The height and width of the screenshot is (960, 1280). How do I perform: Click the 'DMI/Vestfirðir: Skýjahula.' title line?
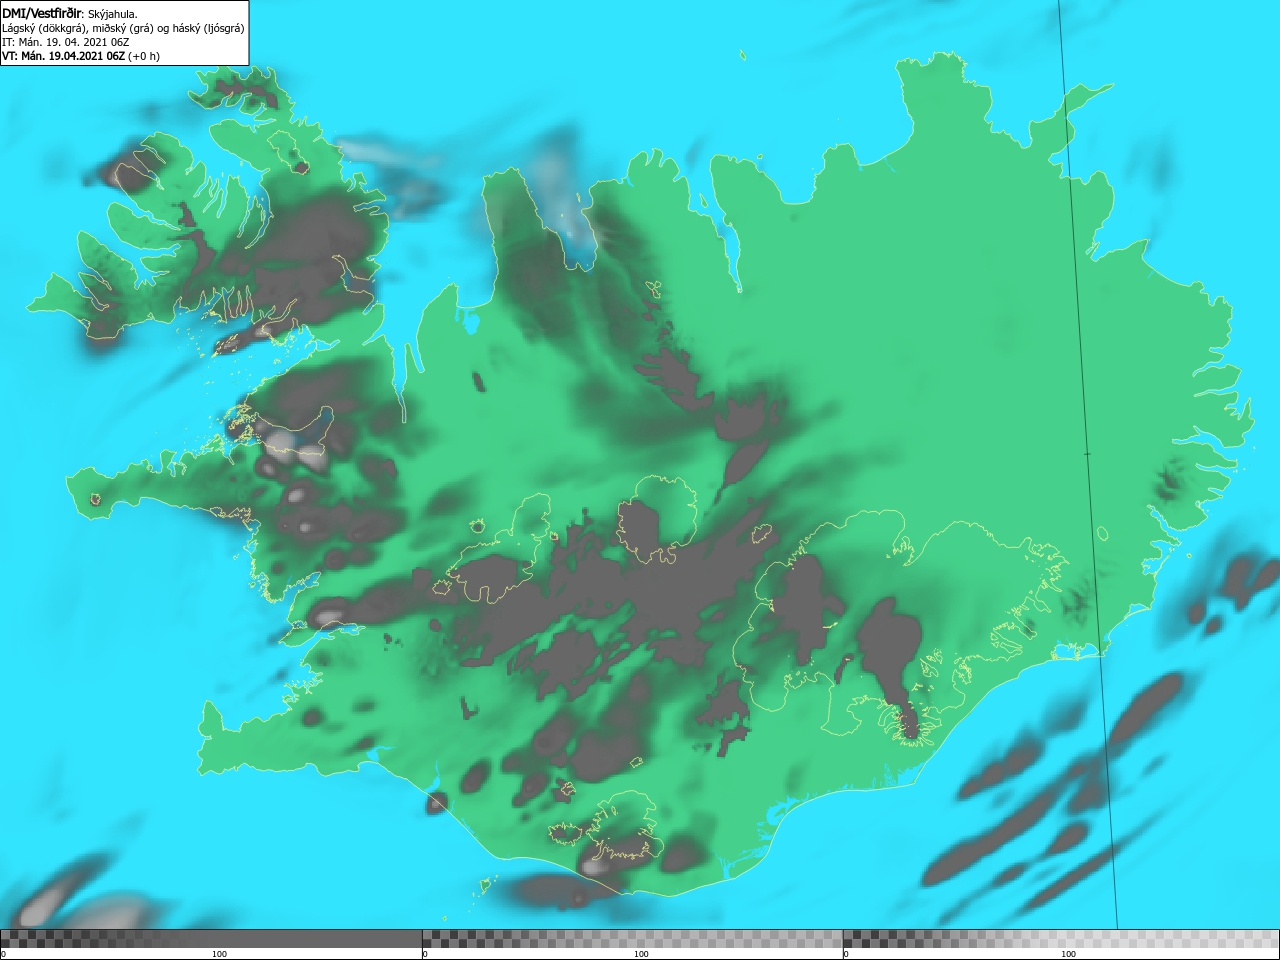click(x=70, y=14)
